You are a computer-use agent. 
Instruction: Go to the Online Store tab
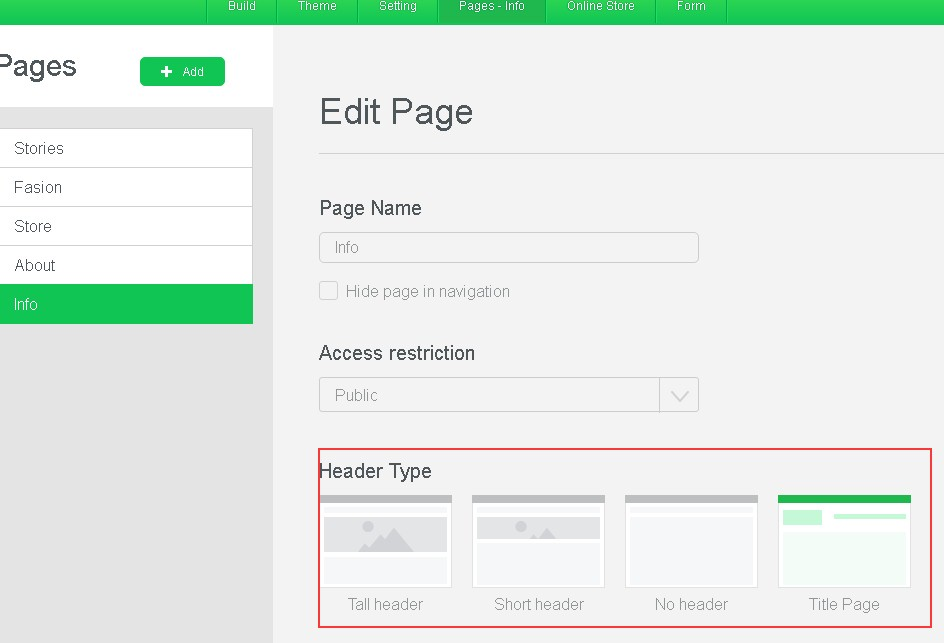pos(601,8)
